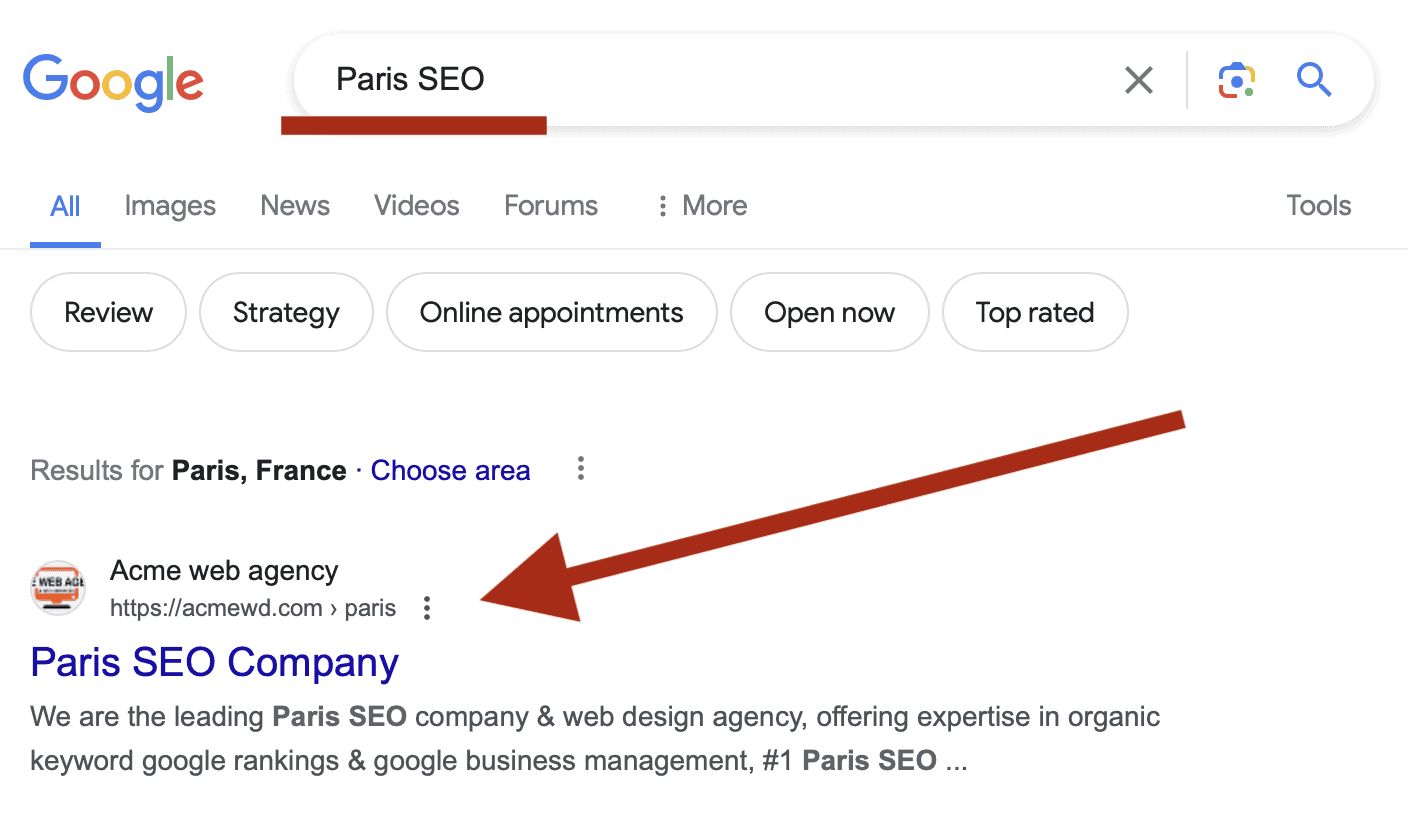Click the Google logo
The image size is (1408, 836).
point(113,81)
